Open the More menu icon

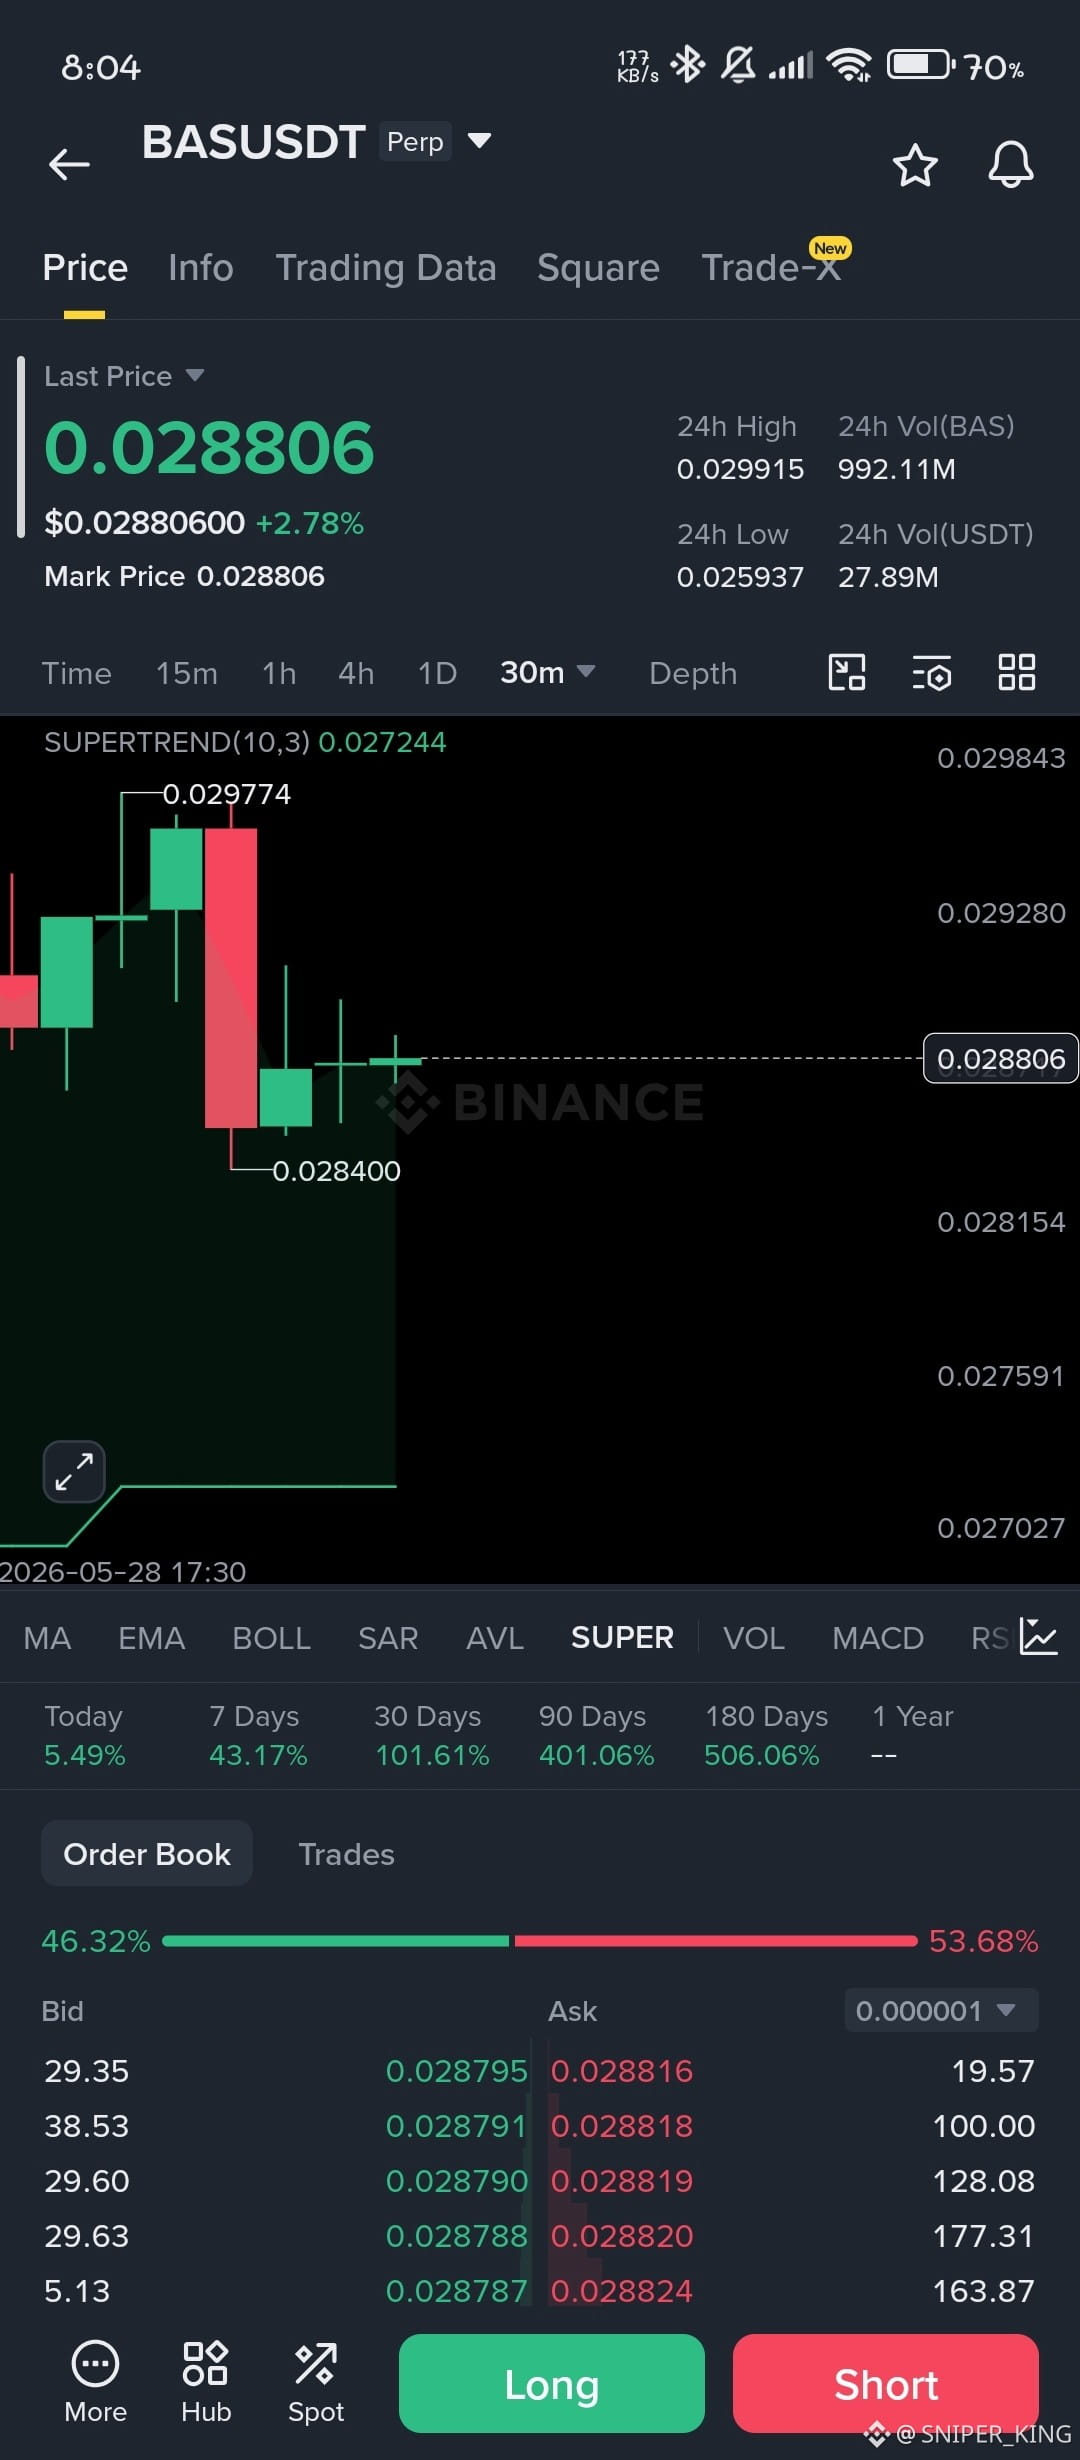[95, 2383]
